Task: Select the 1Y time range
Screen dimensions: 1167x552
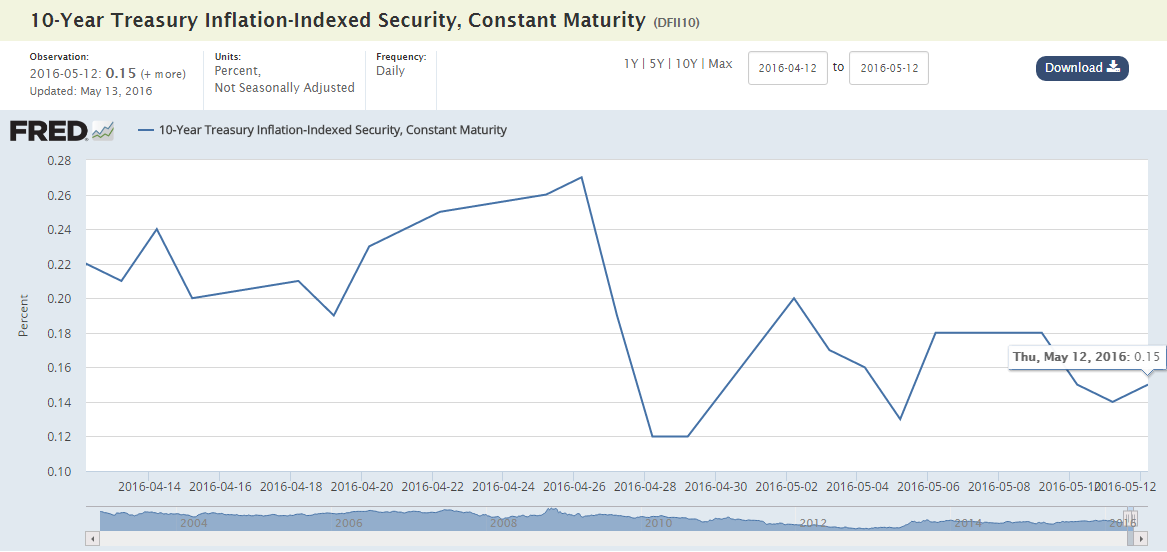Action: click(631, 64)
